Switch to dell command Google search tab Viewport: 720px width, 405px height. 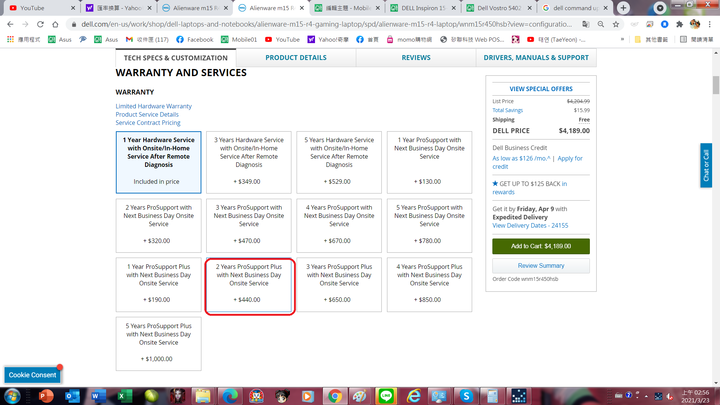click(575, 8)
